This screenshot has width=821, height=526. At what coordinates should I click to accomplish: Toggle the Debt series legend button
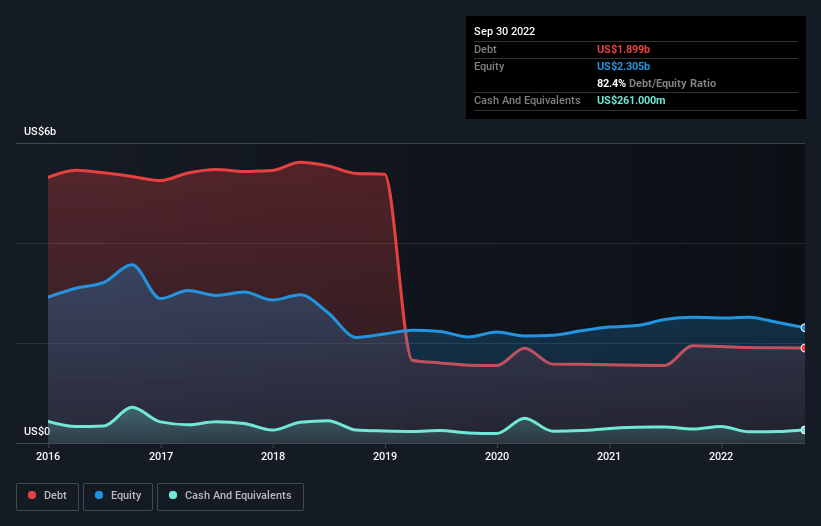(47, 496)
